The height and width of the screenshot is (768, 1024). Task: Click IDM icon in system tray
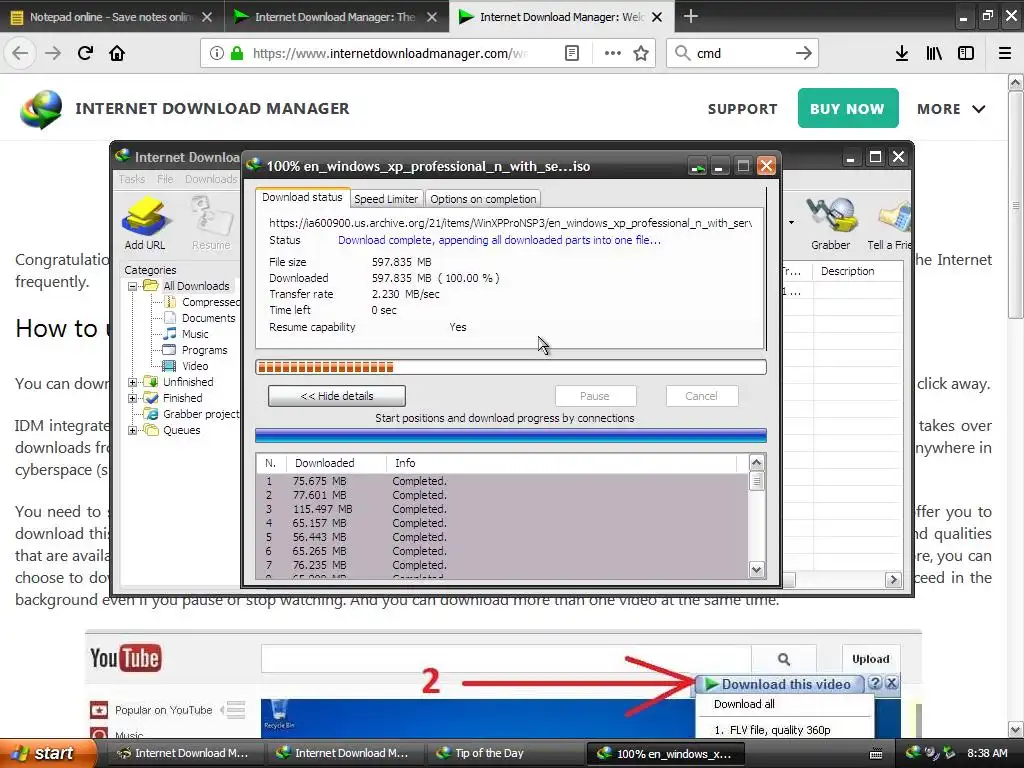tap(913, 753)
